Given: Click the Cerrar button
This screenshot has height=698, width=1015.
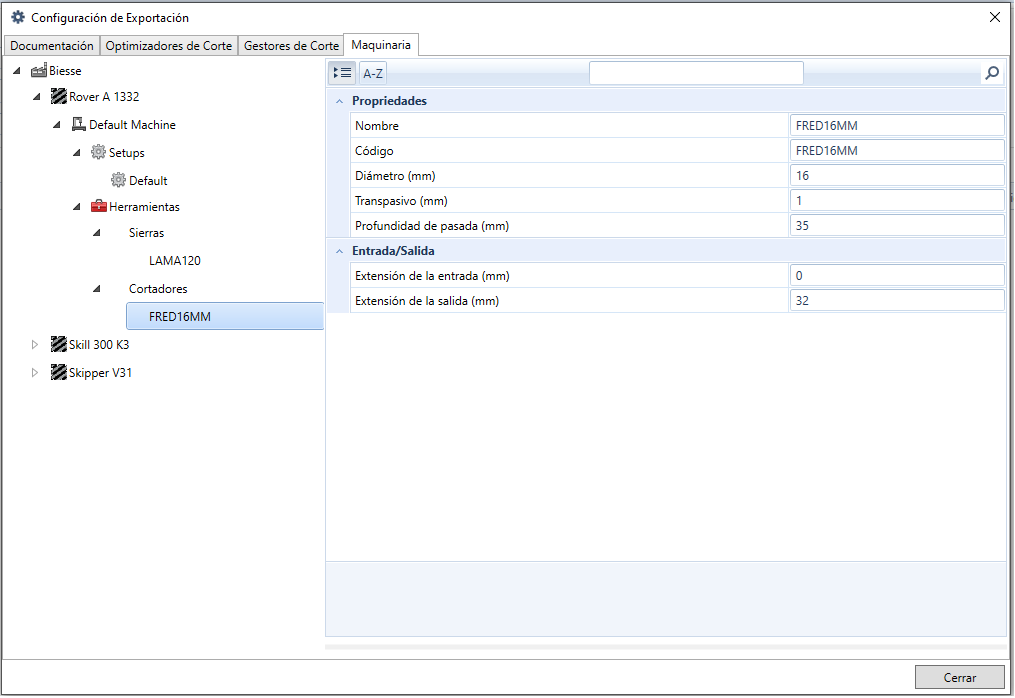Looking at the screenshot, I should click(959, 677).
